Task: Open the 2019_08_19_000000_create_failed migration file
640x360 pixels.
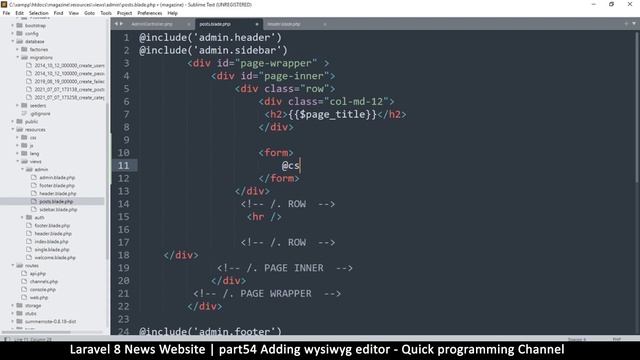Action: pos(69,81)
